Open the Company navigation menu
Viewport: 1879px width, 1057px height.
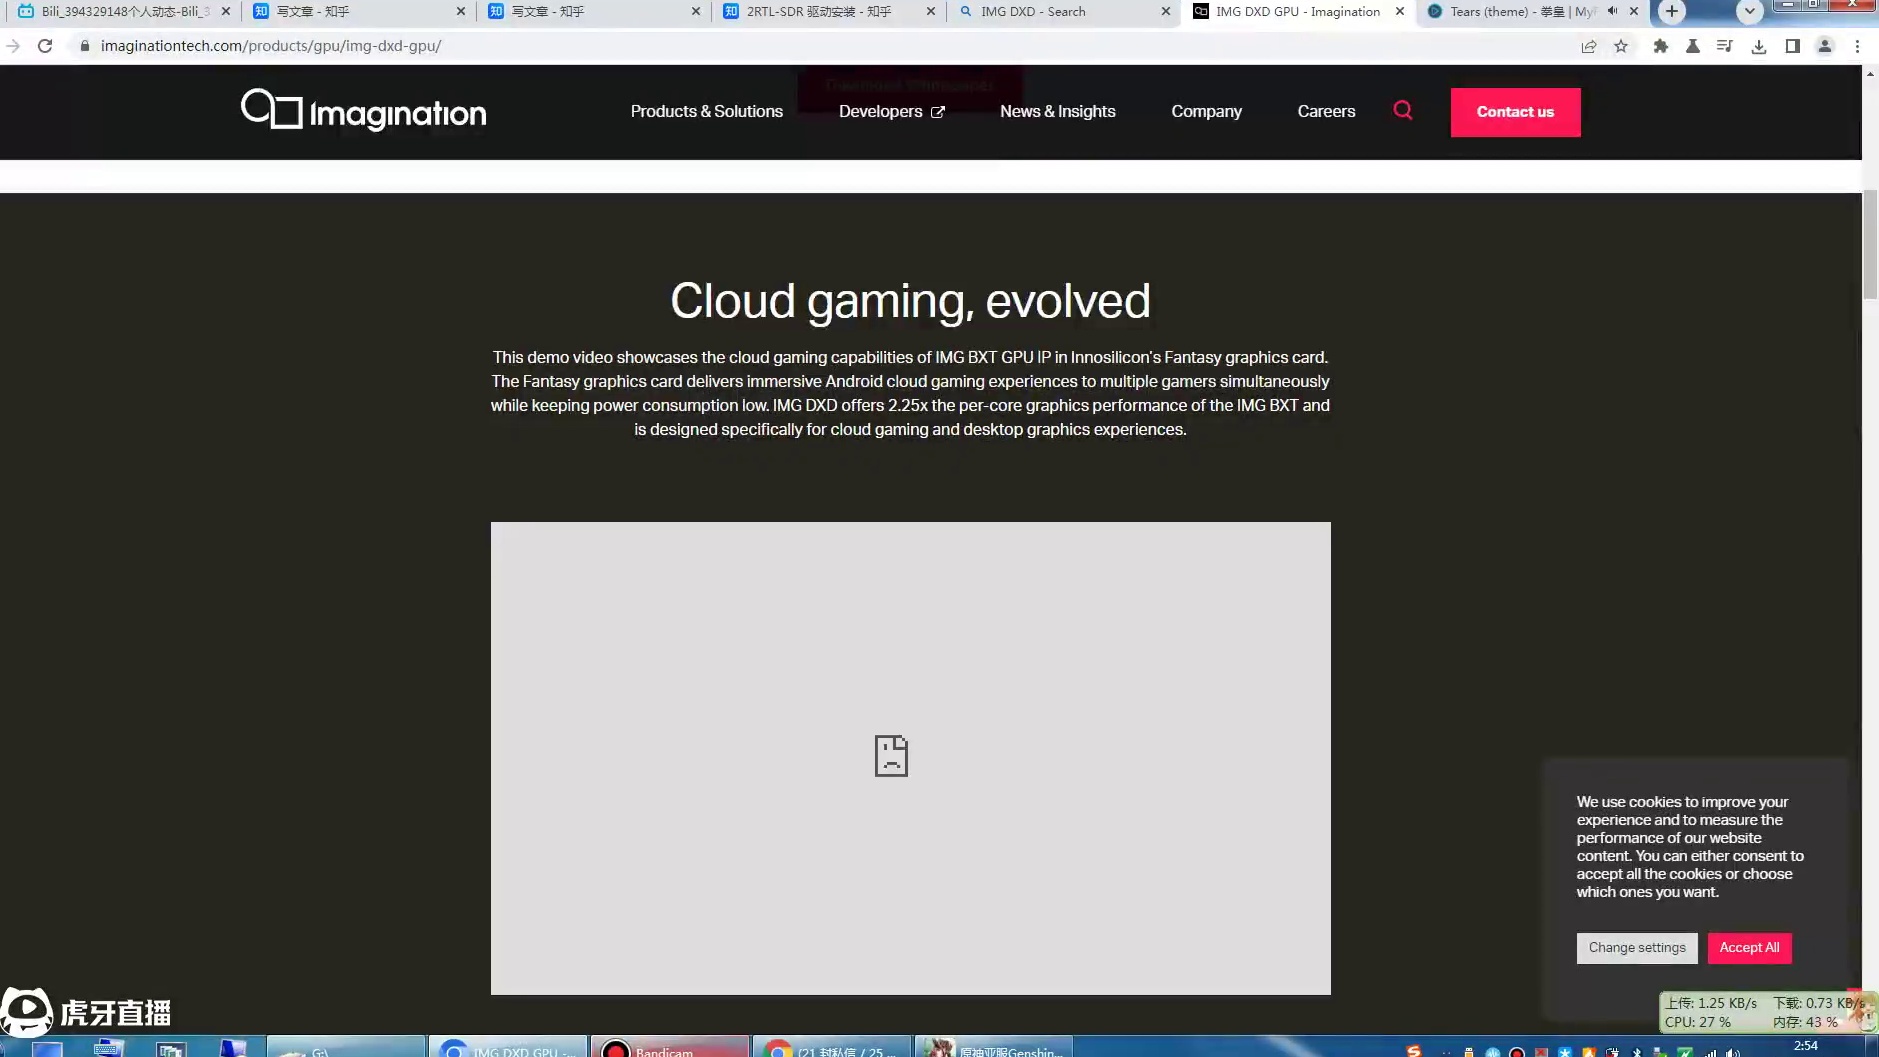coord(1206,111)
